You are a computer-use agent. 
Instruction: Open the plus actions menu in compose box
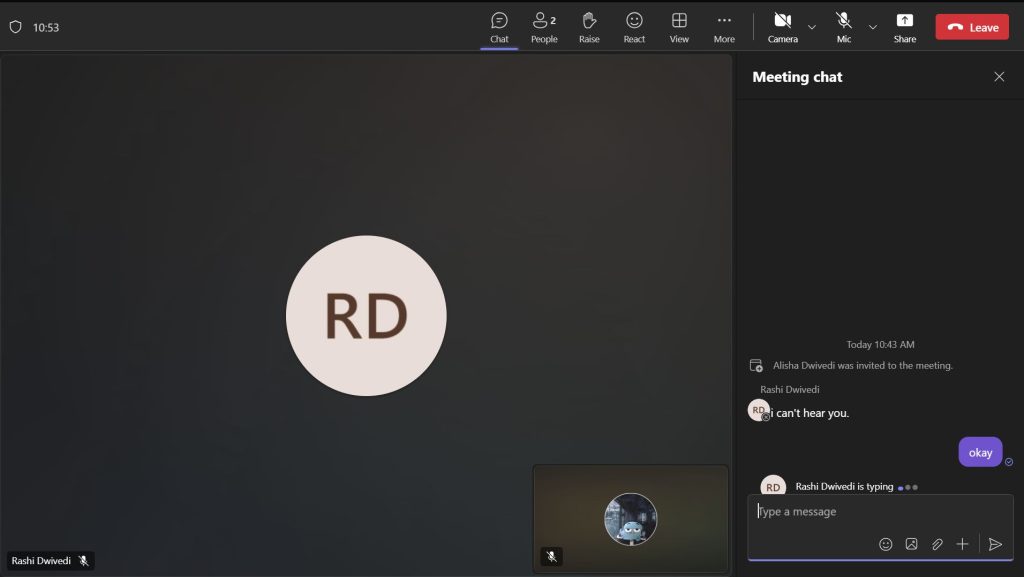click(x=962, y=544)
